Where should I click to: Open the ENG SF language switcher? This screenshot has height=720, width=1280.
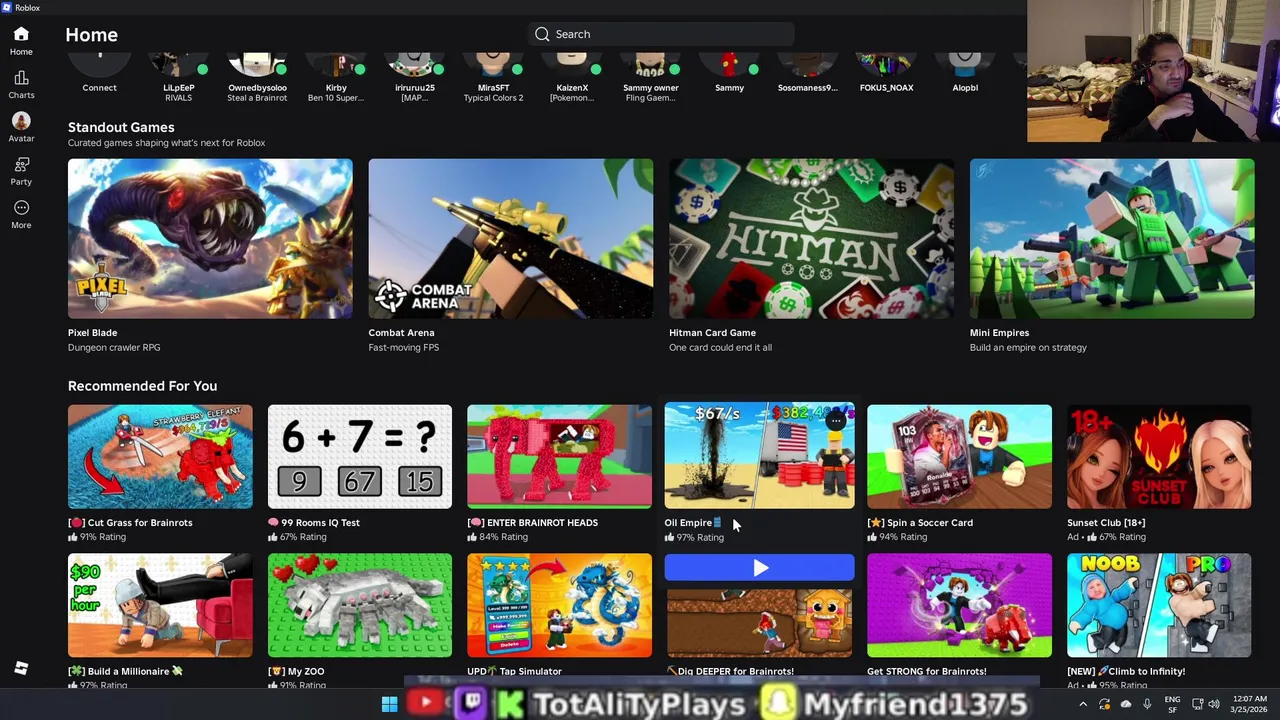(x=1172, y=704)
